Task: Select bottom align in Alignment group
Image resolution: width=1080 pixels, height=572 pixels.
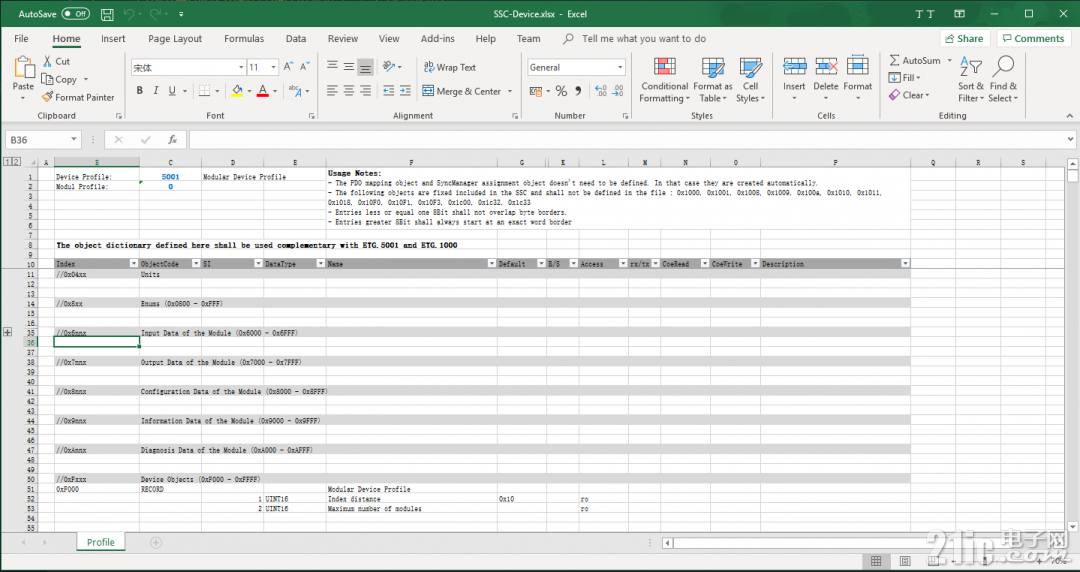Action: 366,66
